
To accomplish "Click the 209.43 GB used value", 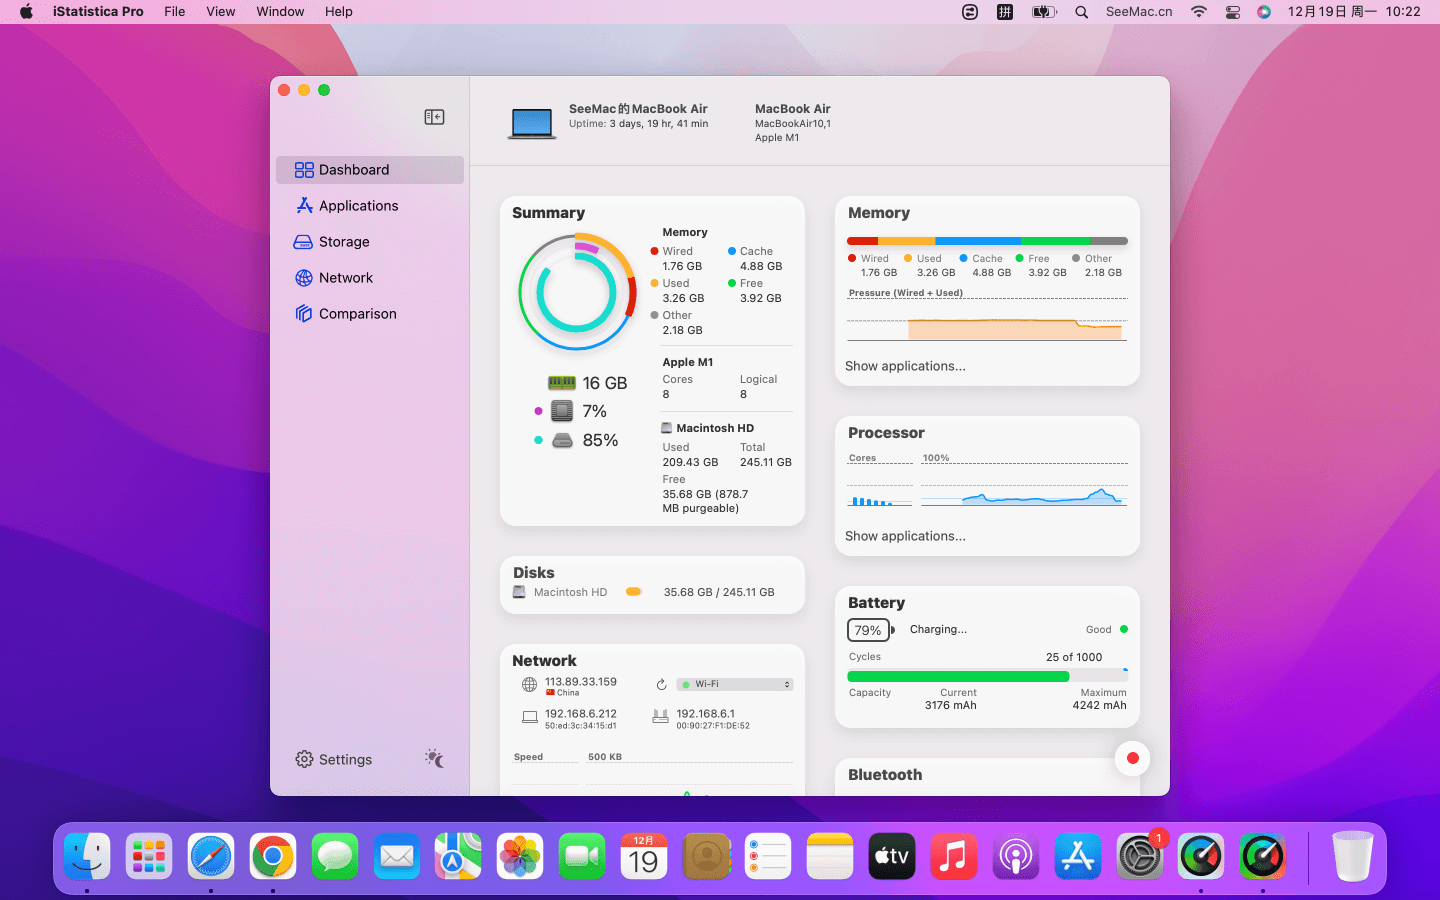I will coord(690,462).
